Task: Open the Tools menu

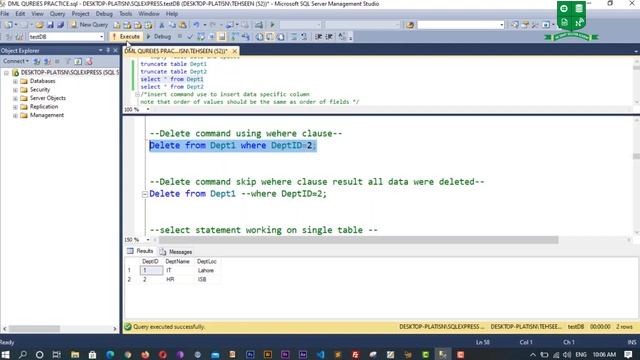Action: [x=126, y=14]
